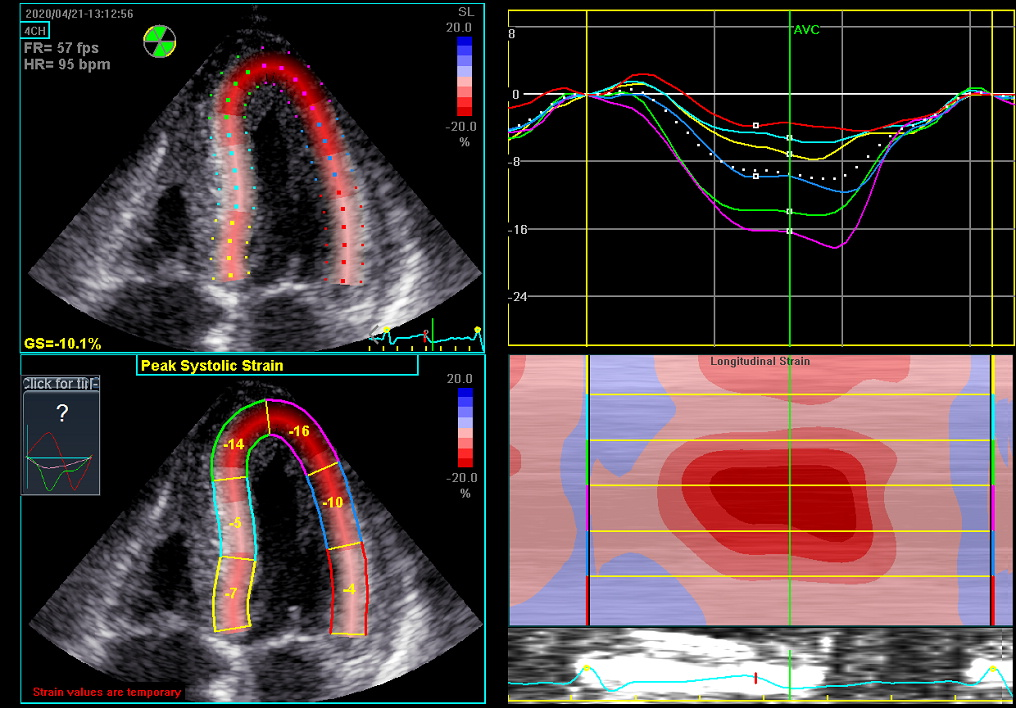Select the -7 basal yellow segment
Screen dimensions: 1016x708
coord(231,593)
